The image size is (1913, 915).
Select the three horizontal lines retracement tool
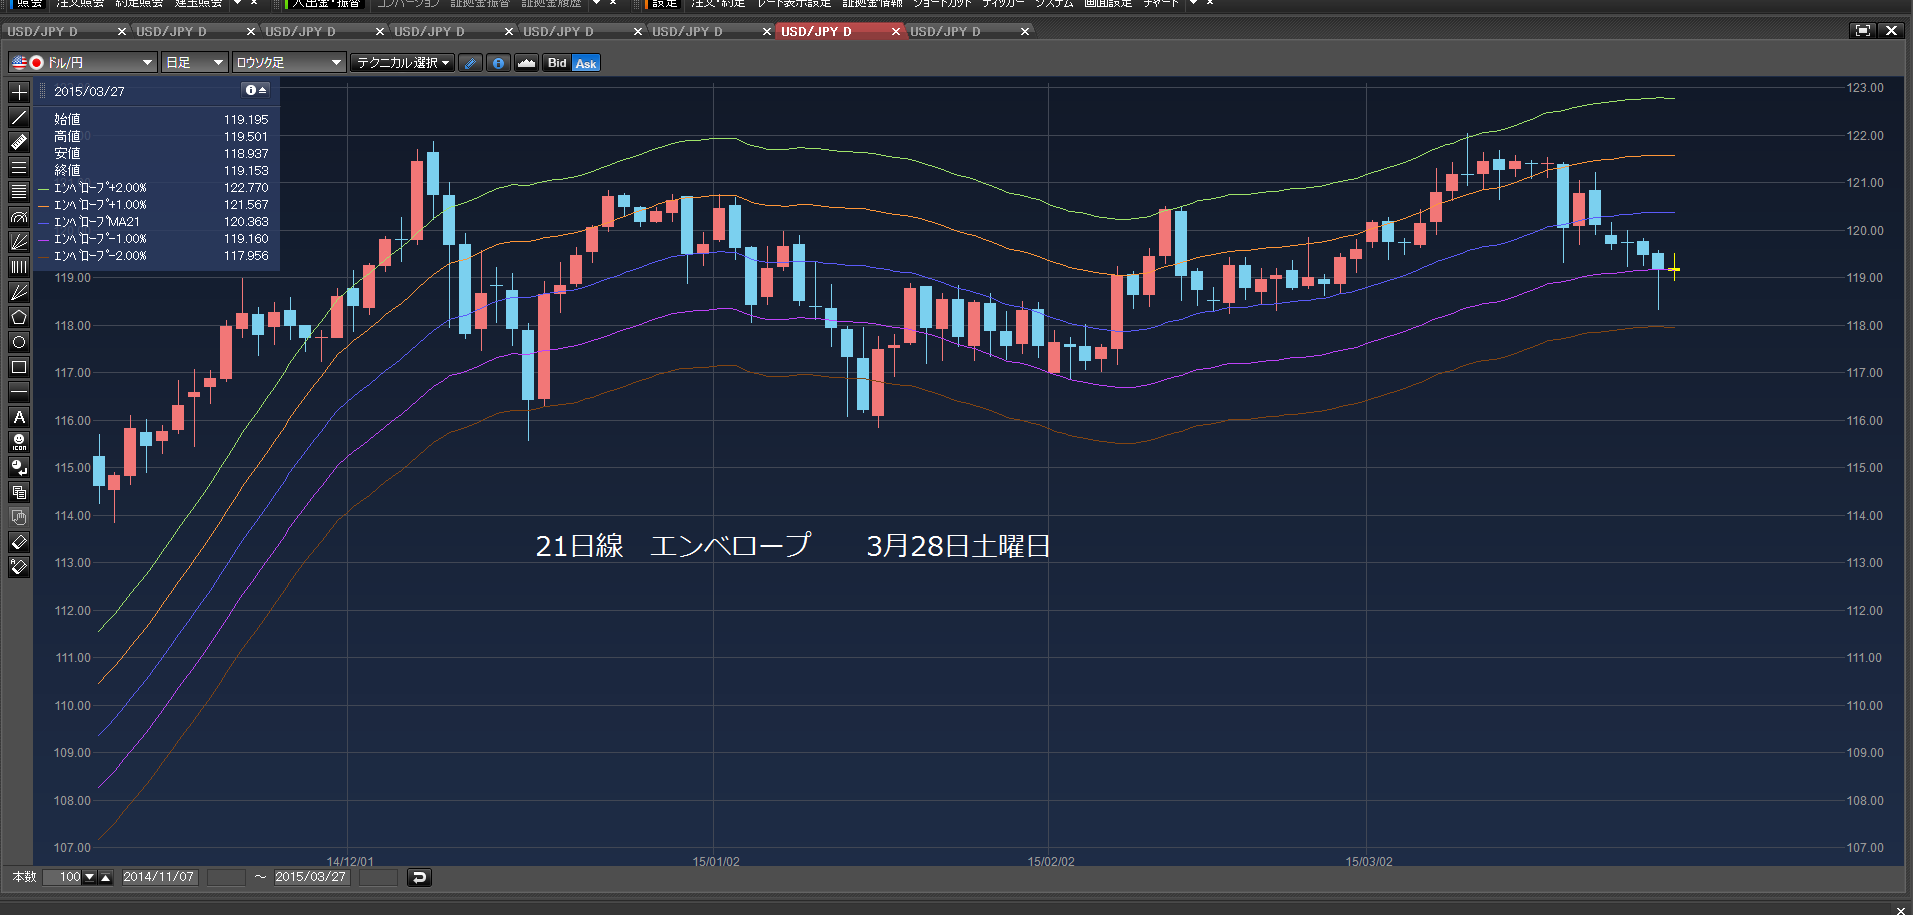[19, 167]
